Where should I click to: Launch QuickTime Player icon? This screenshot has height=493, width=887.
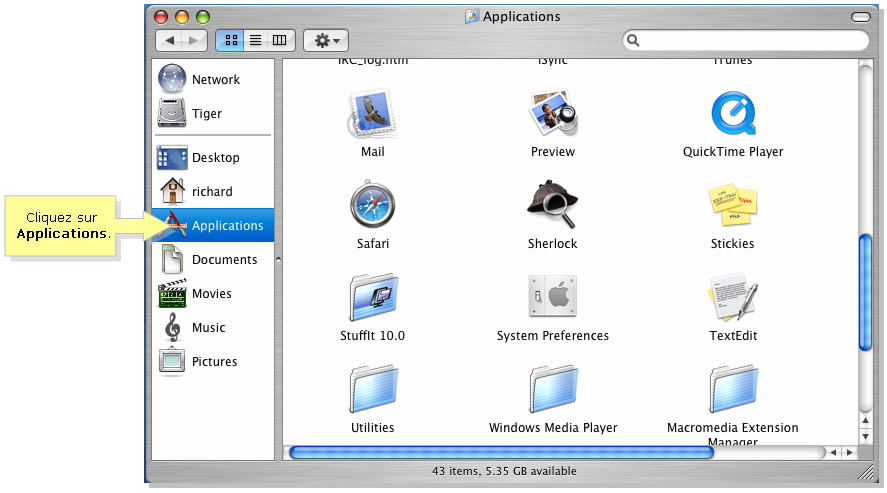[733, 113]
